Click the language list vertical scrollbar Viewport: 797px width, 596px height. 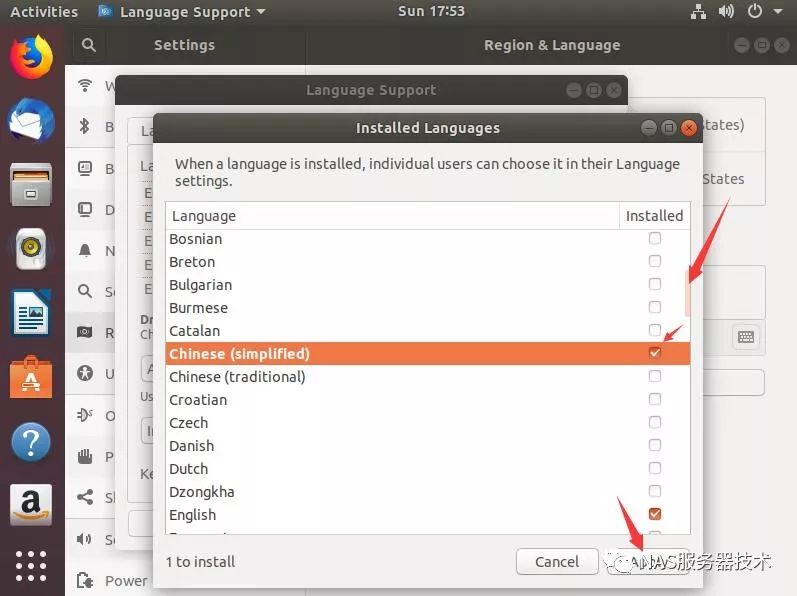point(687,292)
